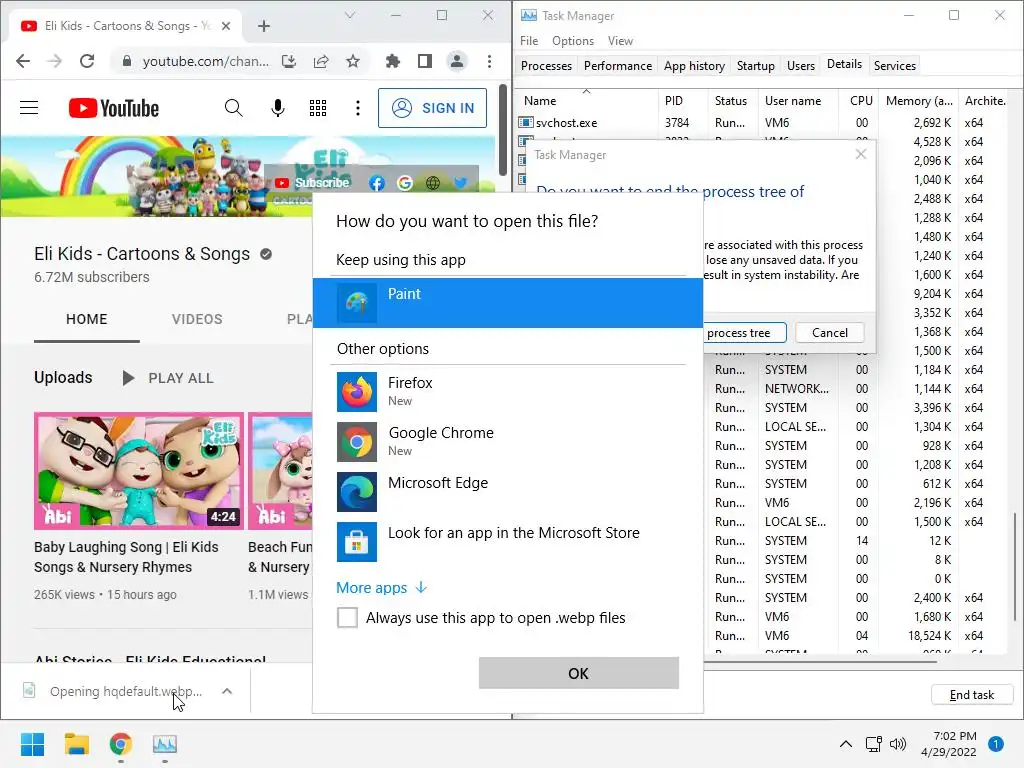Click the taskbar clock showing 7:02 PM
The height and width of the screenshot is (768, 1024).
948,744
